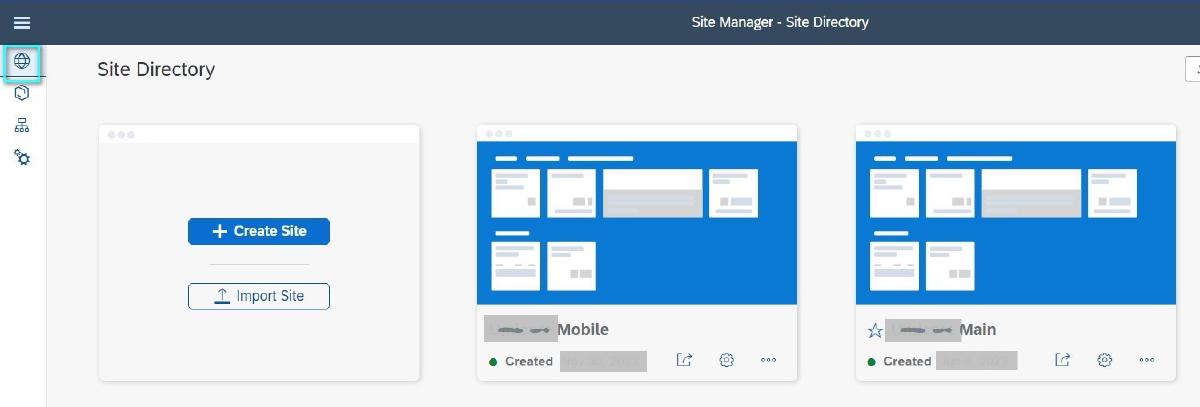Click the partially visible top-right button

[x=1192, y=69]
